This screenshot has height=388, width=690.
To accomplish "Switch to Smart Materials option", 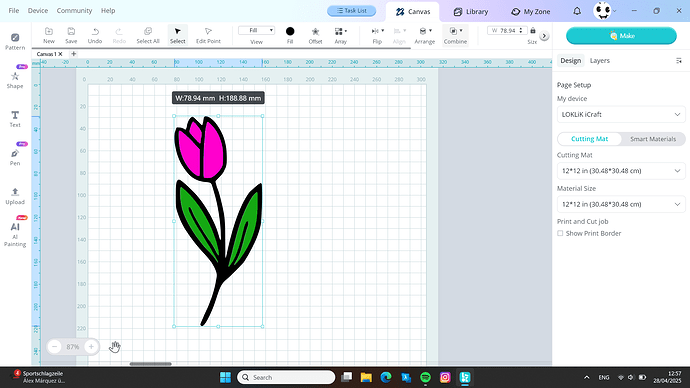I will [653, 139].
